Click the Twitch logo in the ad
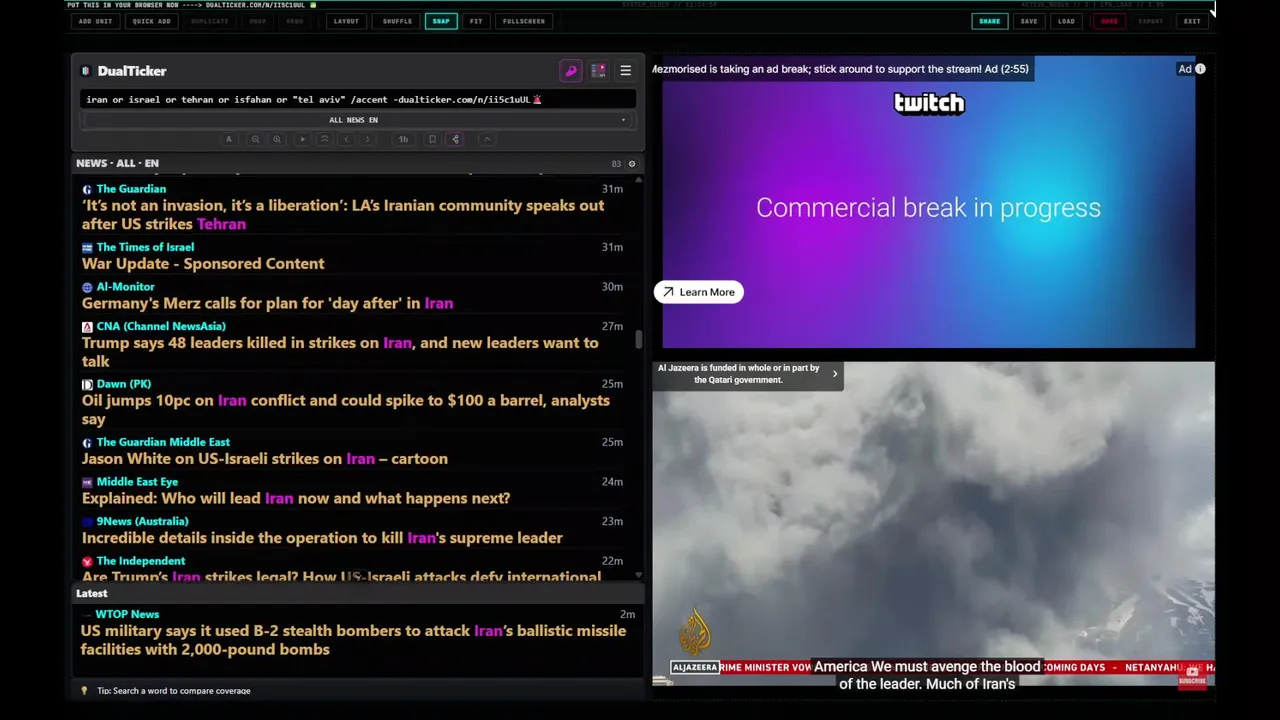Image resolution: width=1280 pixels, height=720 pixels. 929,104
